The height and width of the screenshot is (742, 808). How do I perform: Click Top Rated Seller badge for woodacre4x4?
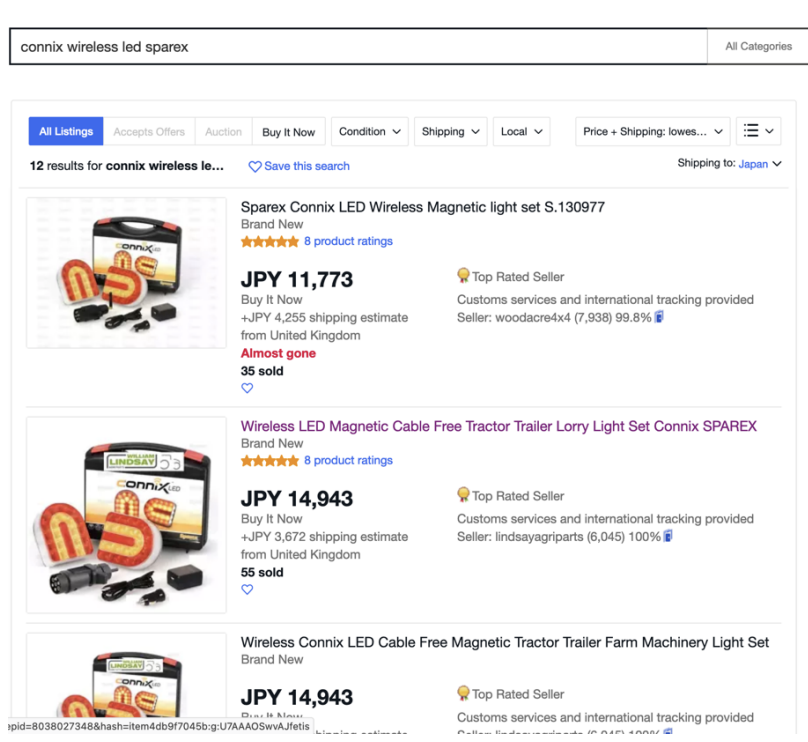[x=463, y=276]
